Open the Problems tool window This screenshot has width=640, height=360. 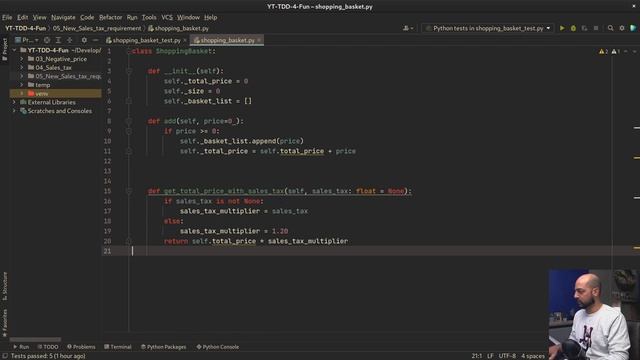coord(81,347)
